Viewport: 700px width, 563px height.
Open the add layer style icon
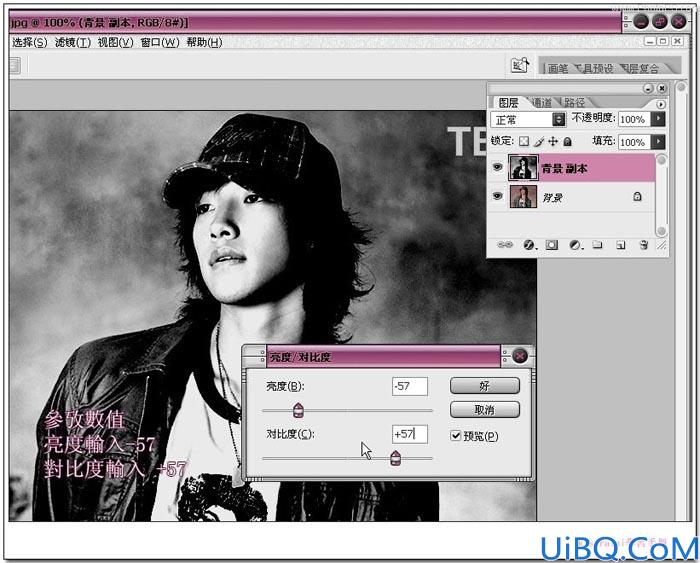[x=529, y=245]
